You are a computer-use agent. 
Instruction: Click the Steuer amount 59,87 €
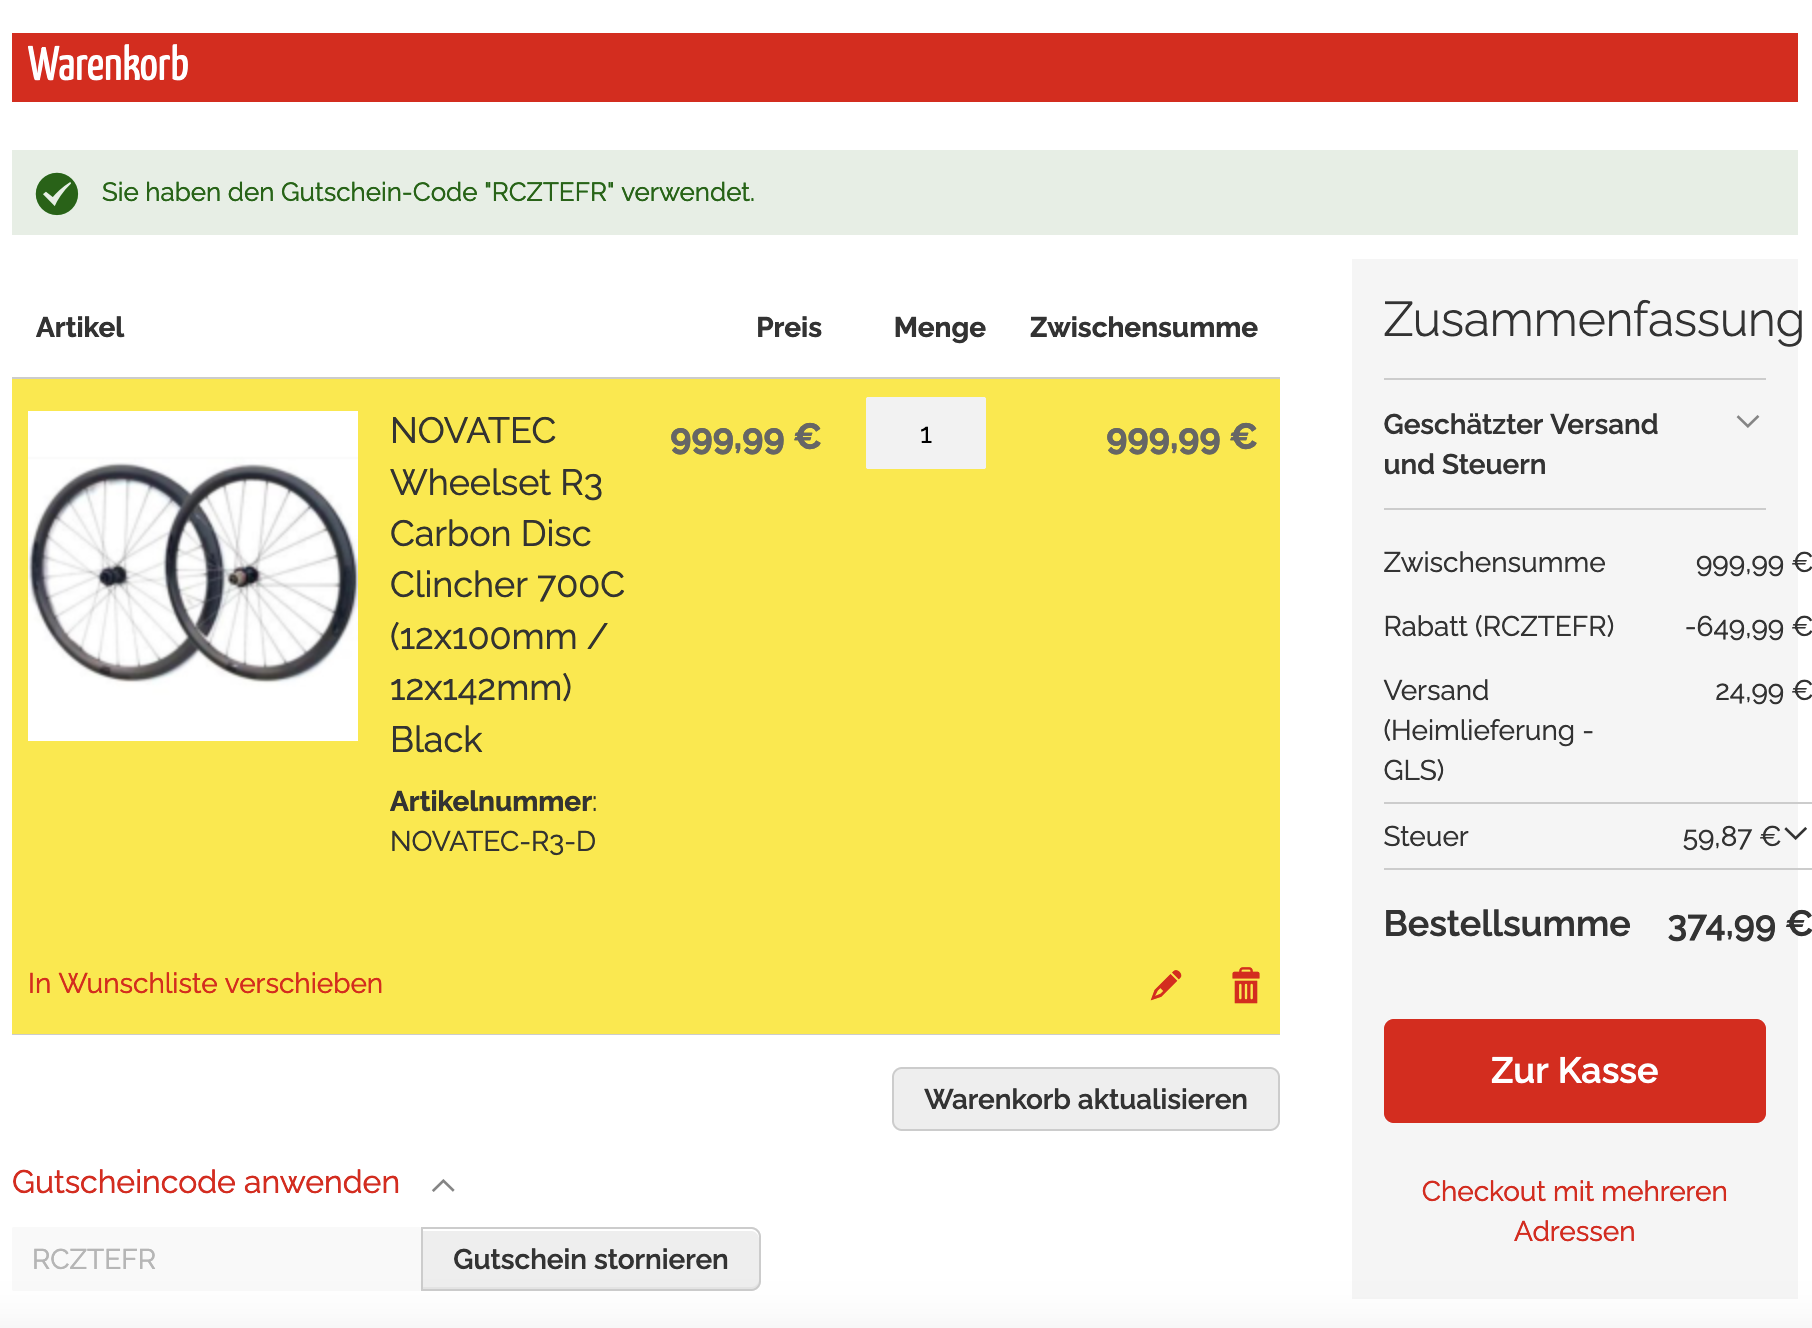point(1730,837)
